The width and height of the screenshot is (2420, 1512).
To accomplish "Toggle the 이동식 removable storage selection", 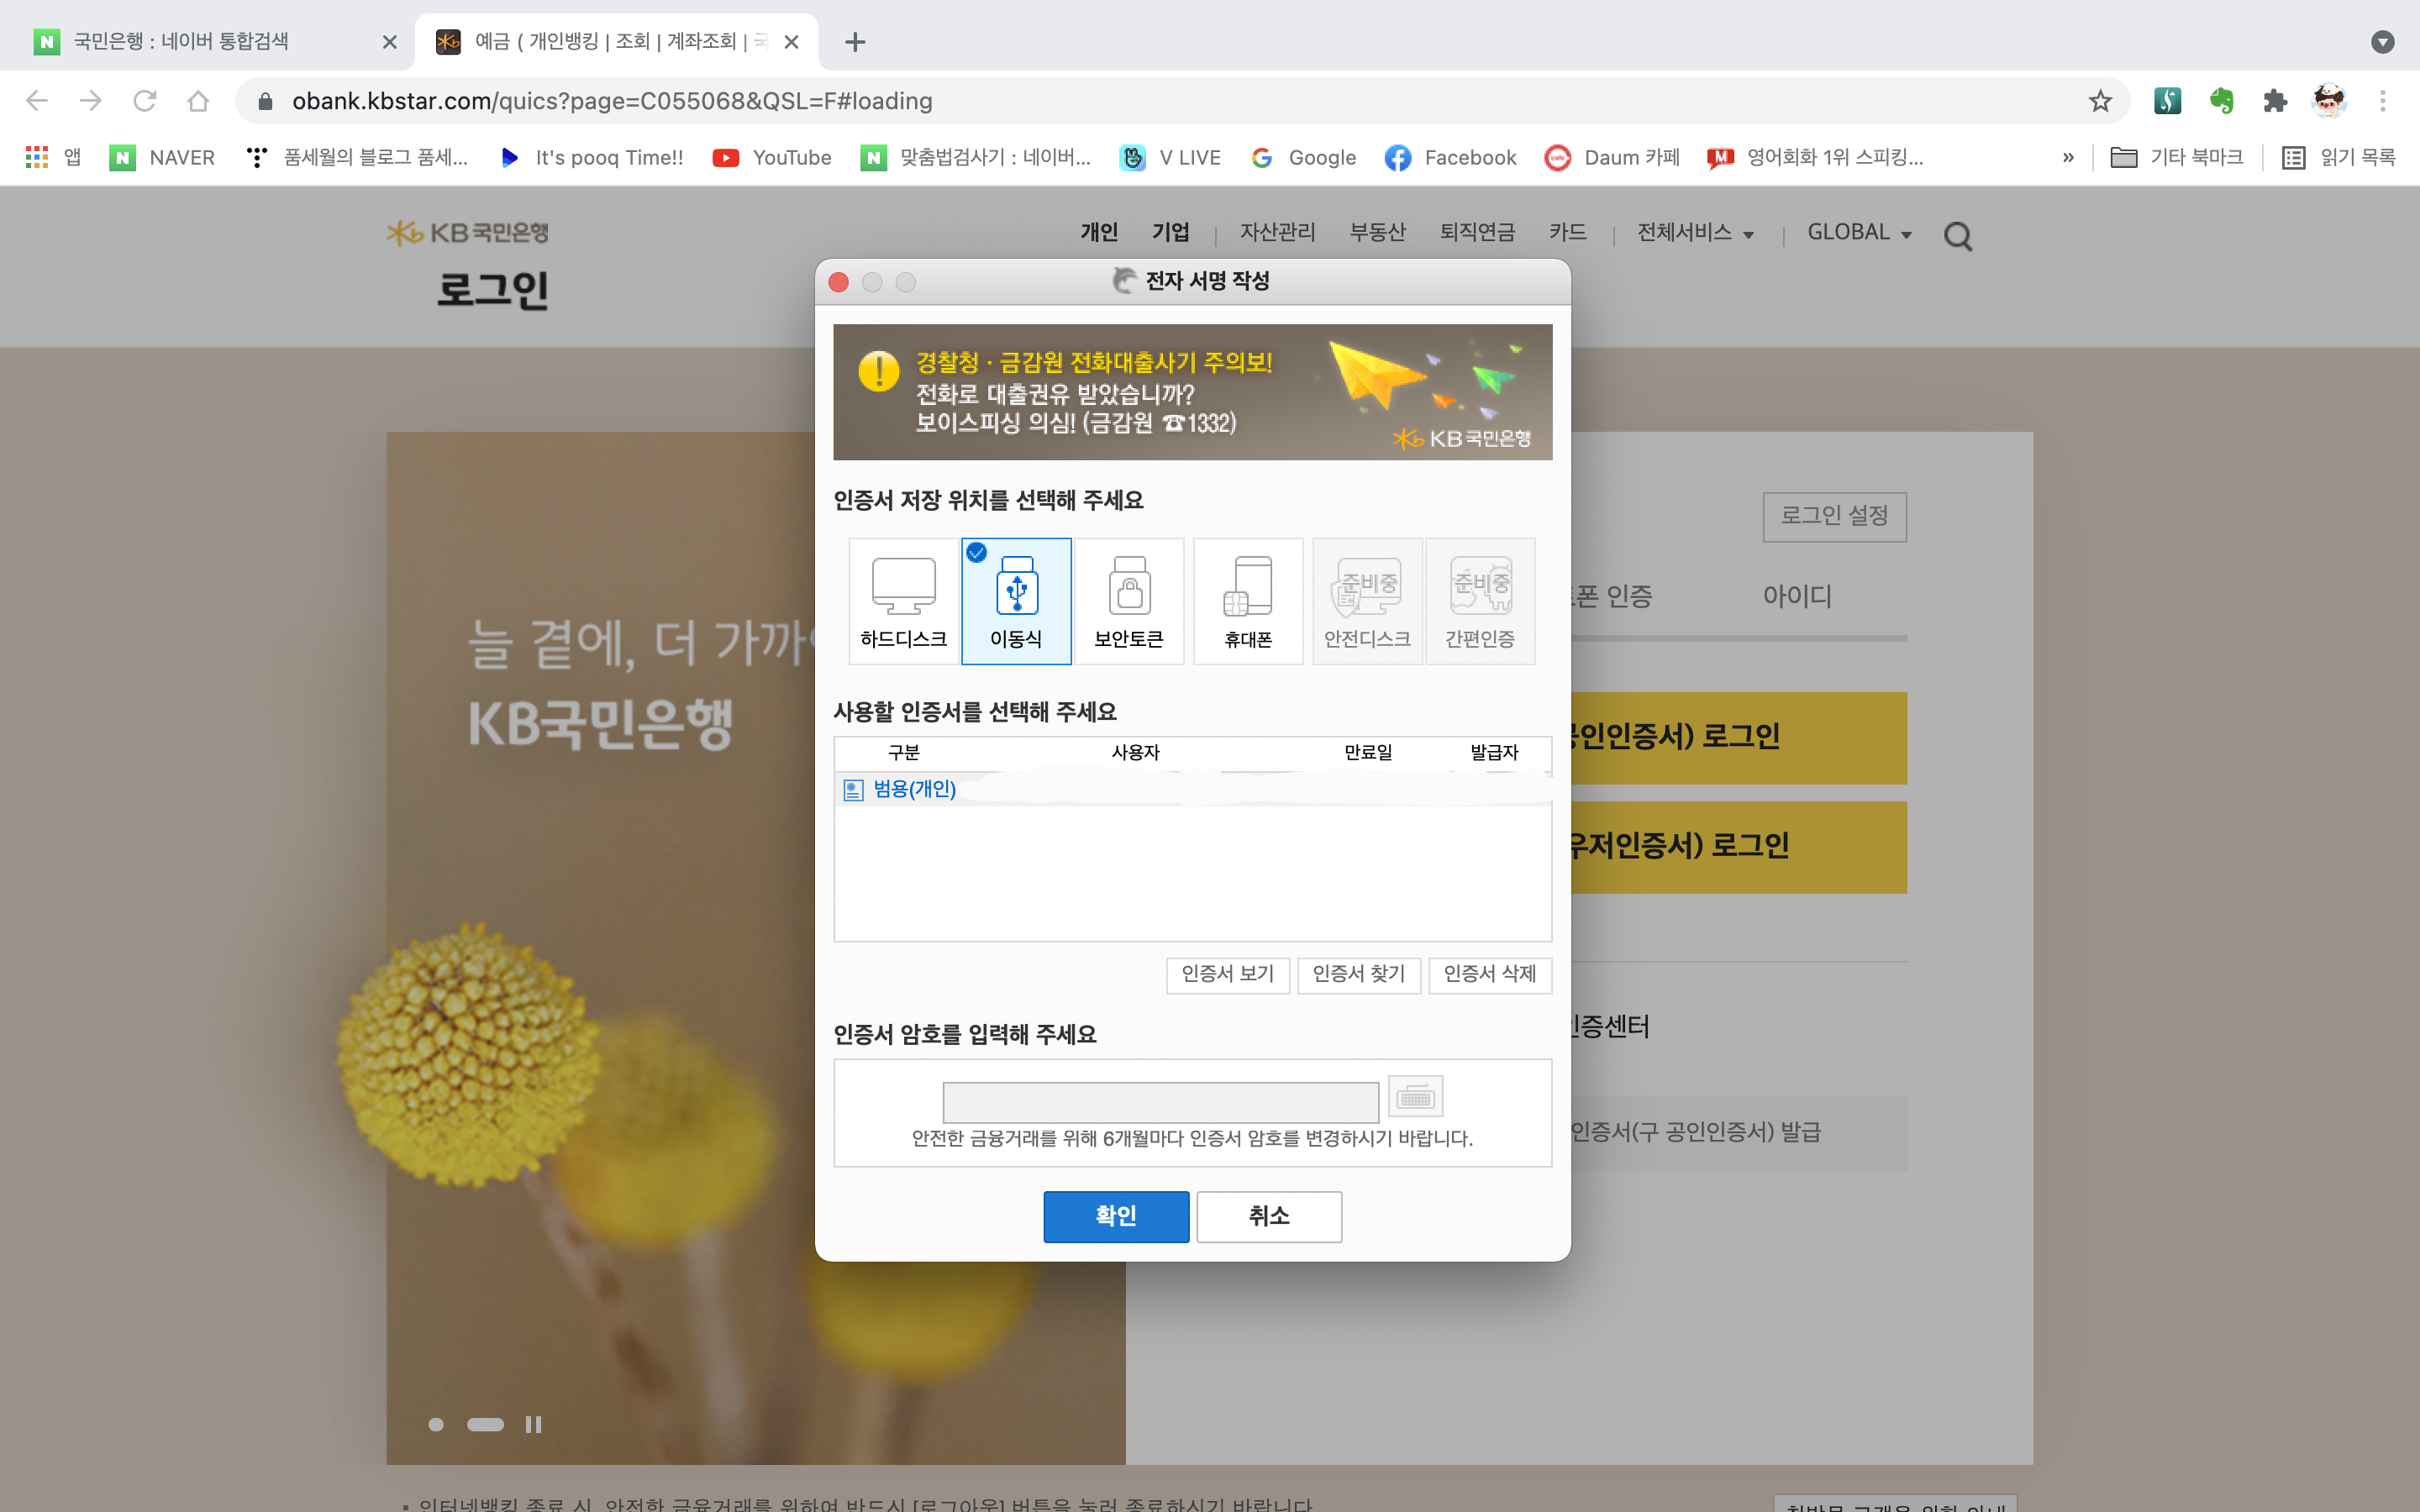I will (x=1016, y=601).
